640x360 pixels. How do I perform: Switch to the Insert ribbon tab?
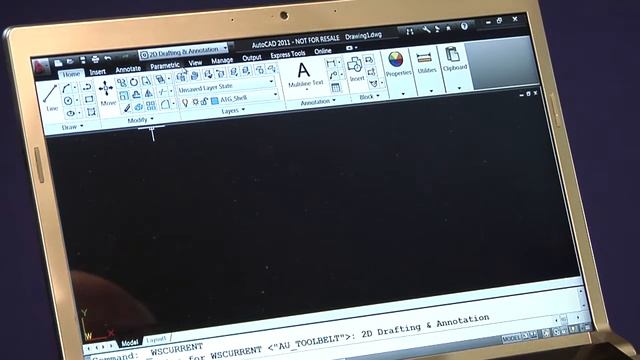(x=98, y=72)
